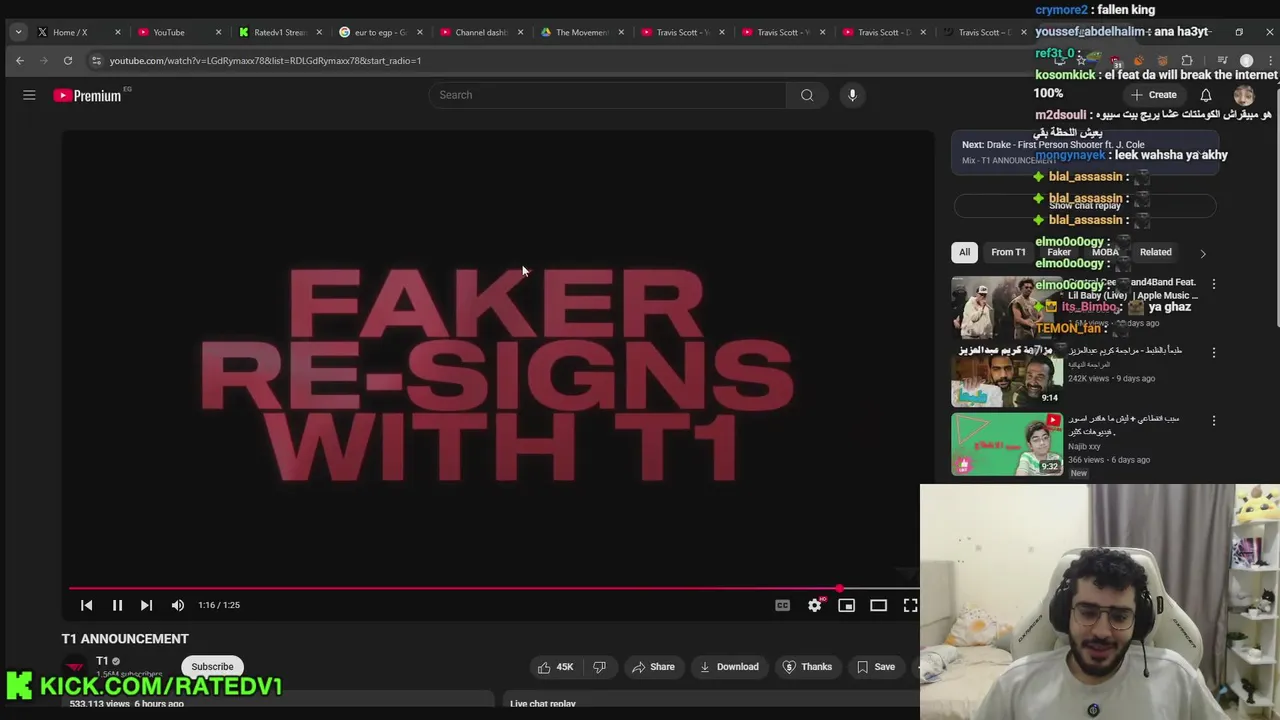Screen dimensions: 1280x720
Task: Open options menu for Lil Baby video
Action: (x=1214, y=285)
